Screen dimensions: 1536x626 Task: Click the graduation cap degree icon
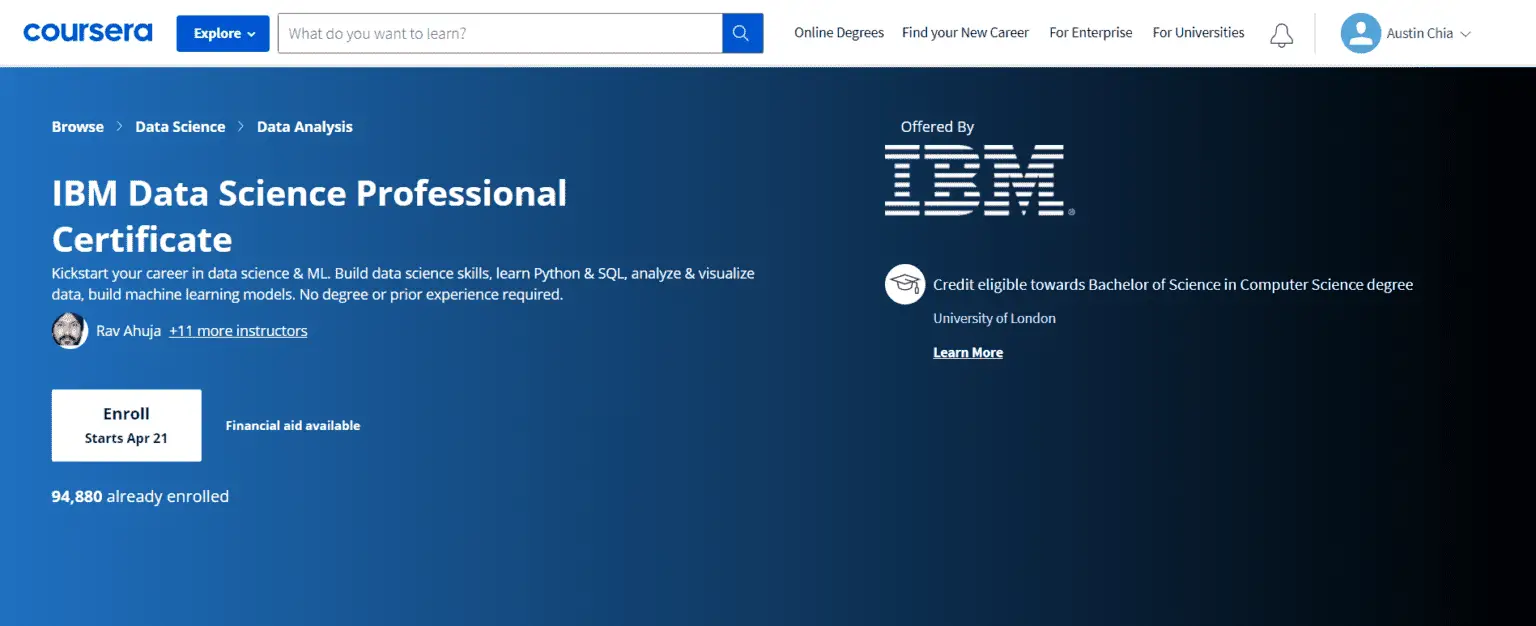tap(905, 284)
